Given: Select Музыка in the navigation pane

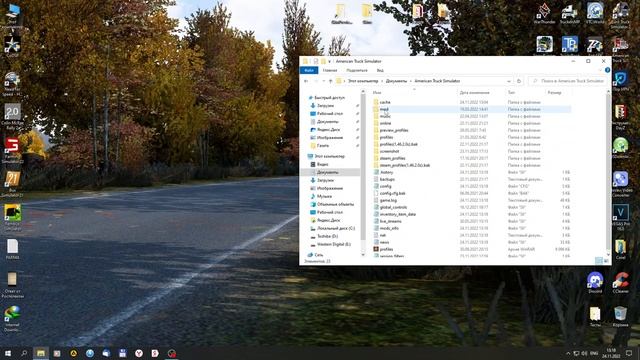Looking at the screenshot, I should tap(321, 196).
